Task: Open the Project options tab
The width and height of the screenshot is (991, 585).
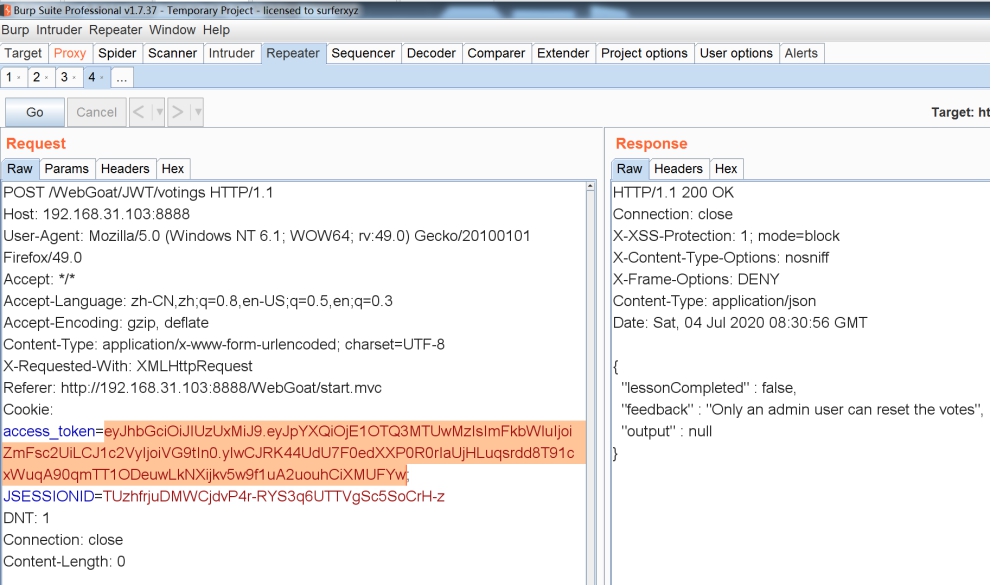Action: point(644,53)
